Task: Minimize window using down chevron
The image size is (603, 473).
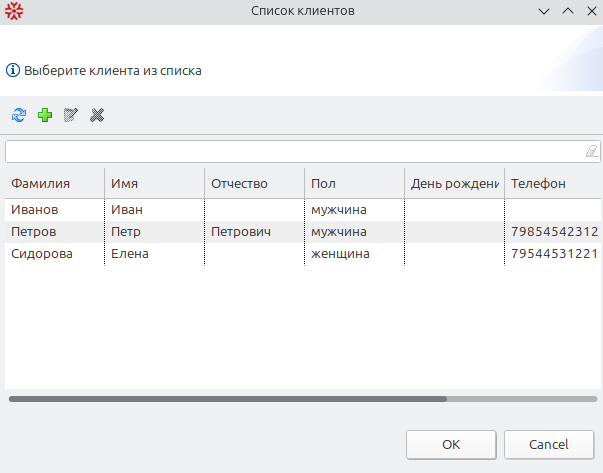Action: coord(544,11)
